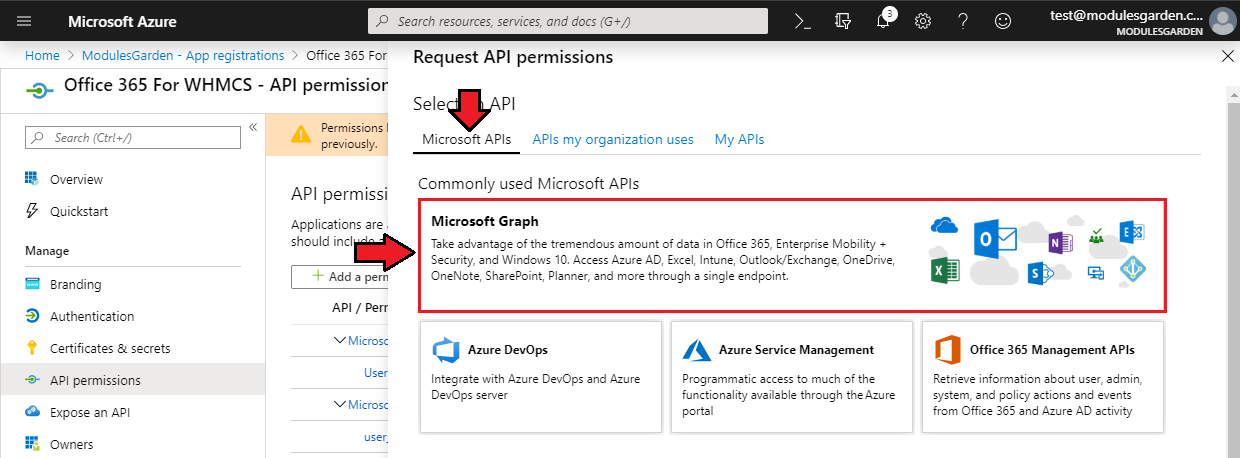Viewport: 1240px width, 458px height.
Task: Click Quickstart lightning icon
Action: coord(32,211)
